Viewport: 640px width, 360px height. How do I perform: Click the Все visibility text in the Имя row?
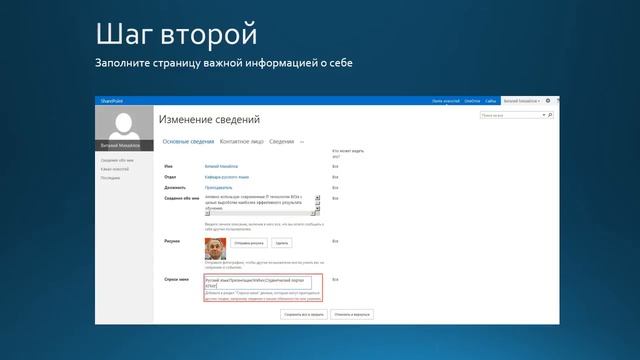[x=335, y=167]
